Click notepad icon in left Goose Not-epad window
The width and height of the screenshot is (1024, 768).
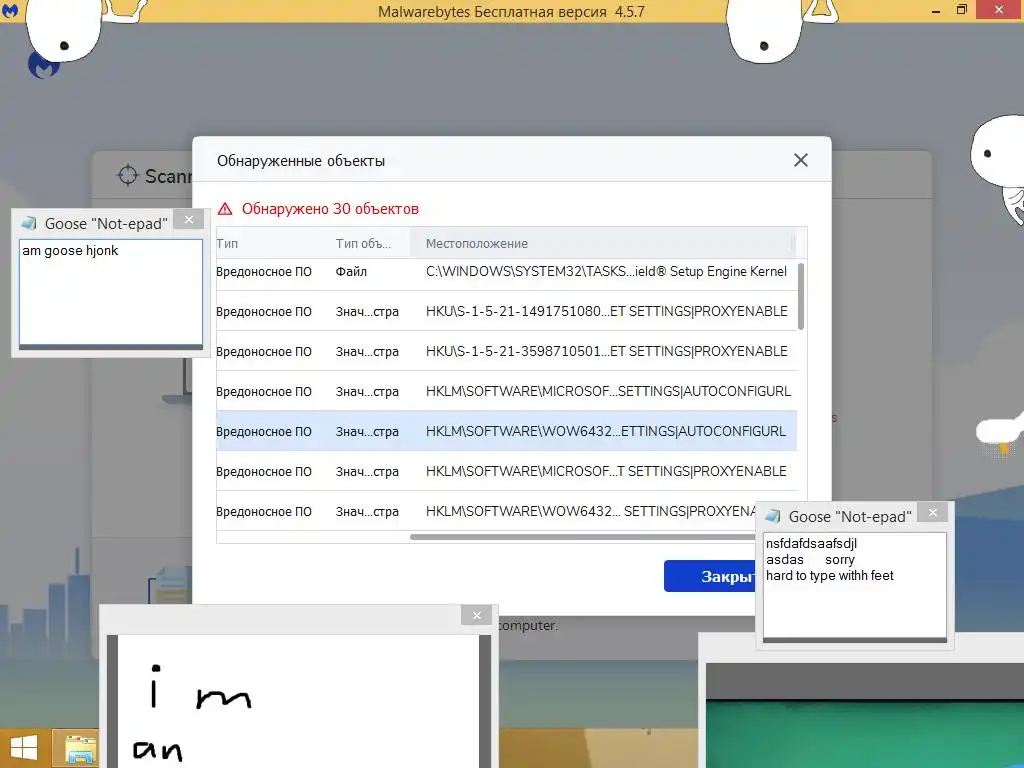pos(29,223)
